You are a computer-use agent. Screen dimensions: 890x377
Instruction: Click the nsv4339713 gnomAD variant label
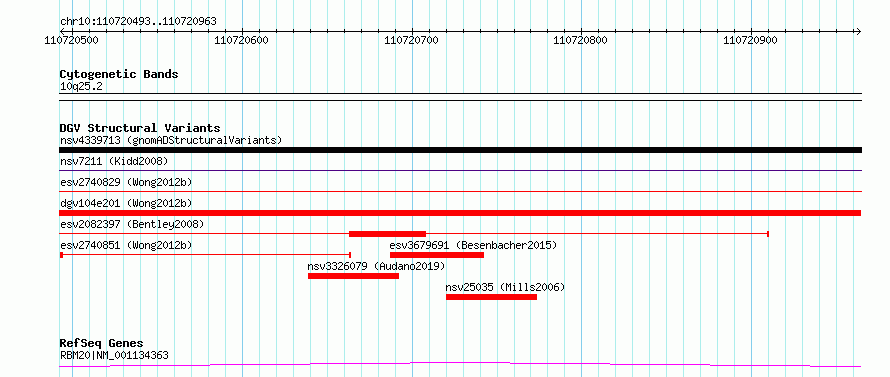(171, 140)
